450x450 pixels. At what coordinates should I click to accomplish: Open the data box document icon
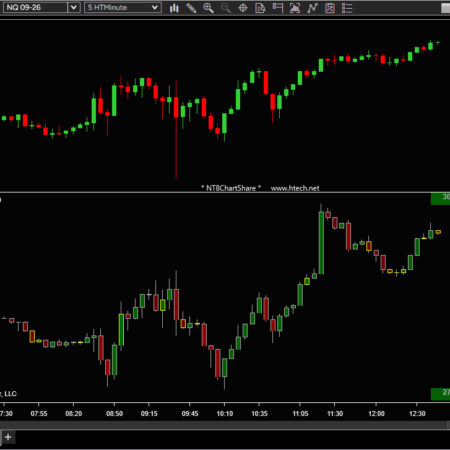[260, 8]
